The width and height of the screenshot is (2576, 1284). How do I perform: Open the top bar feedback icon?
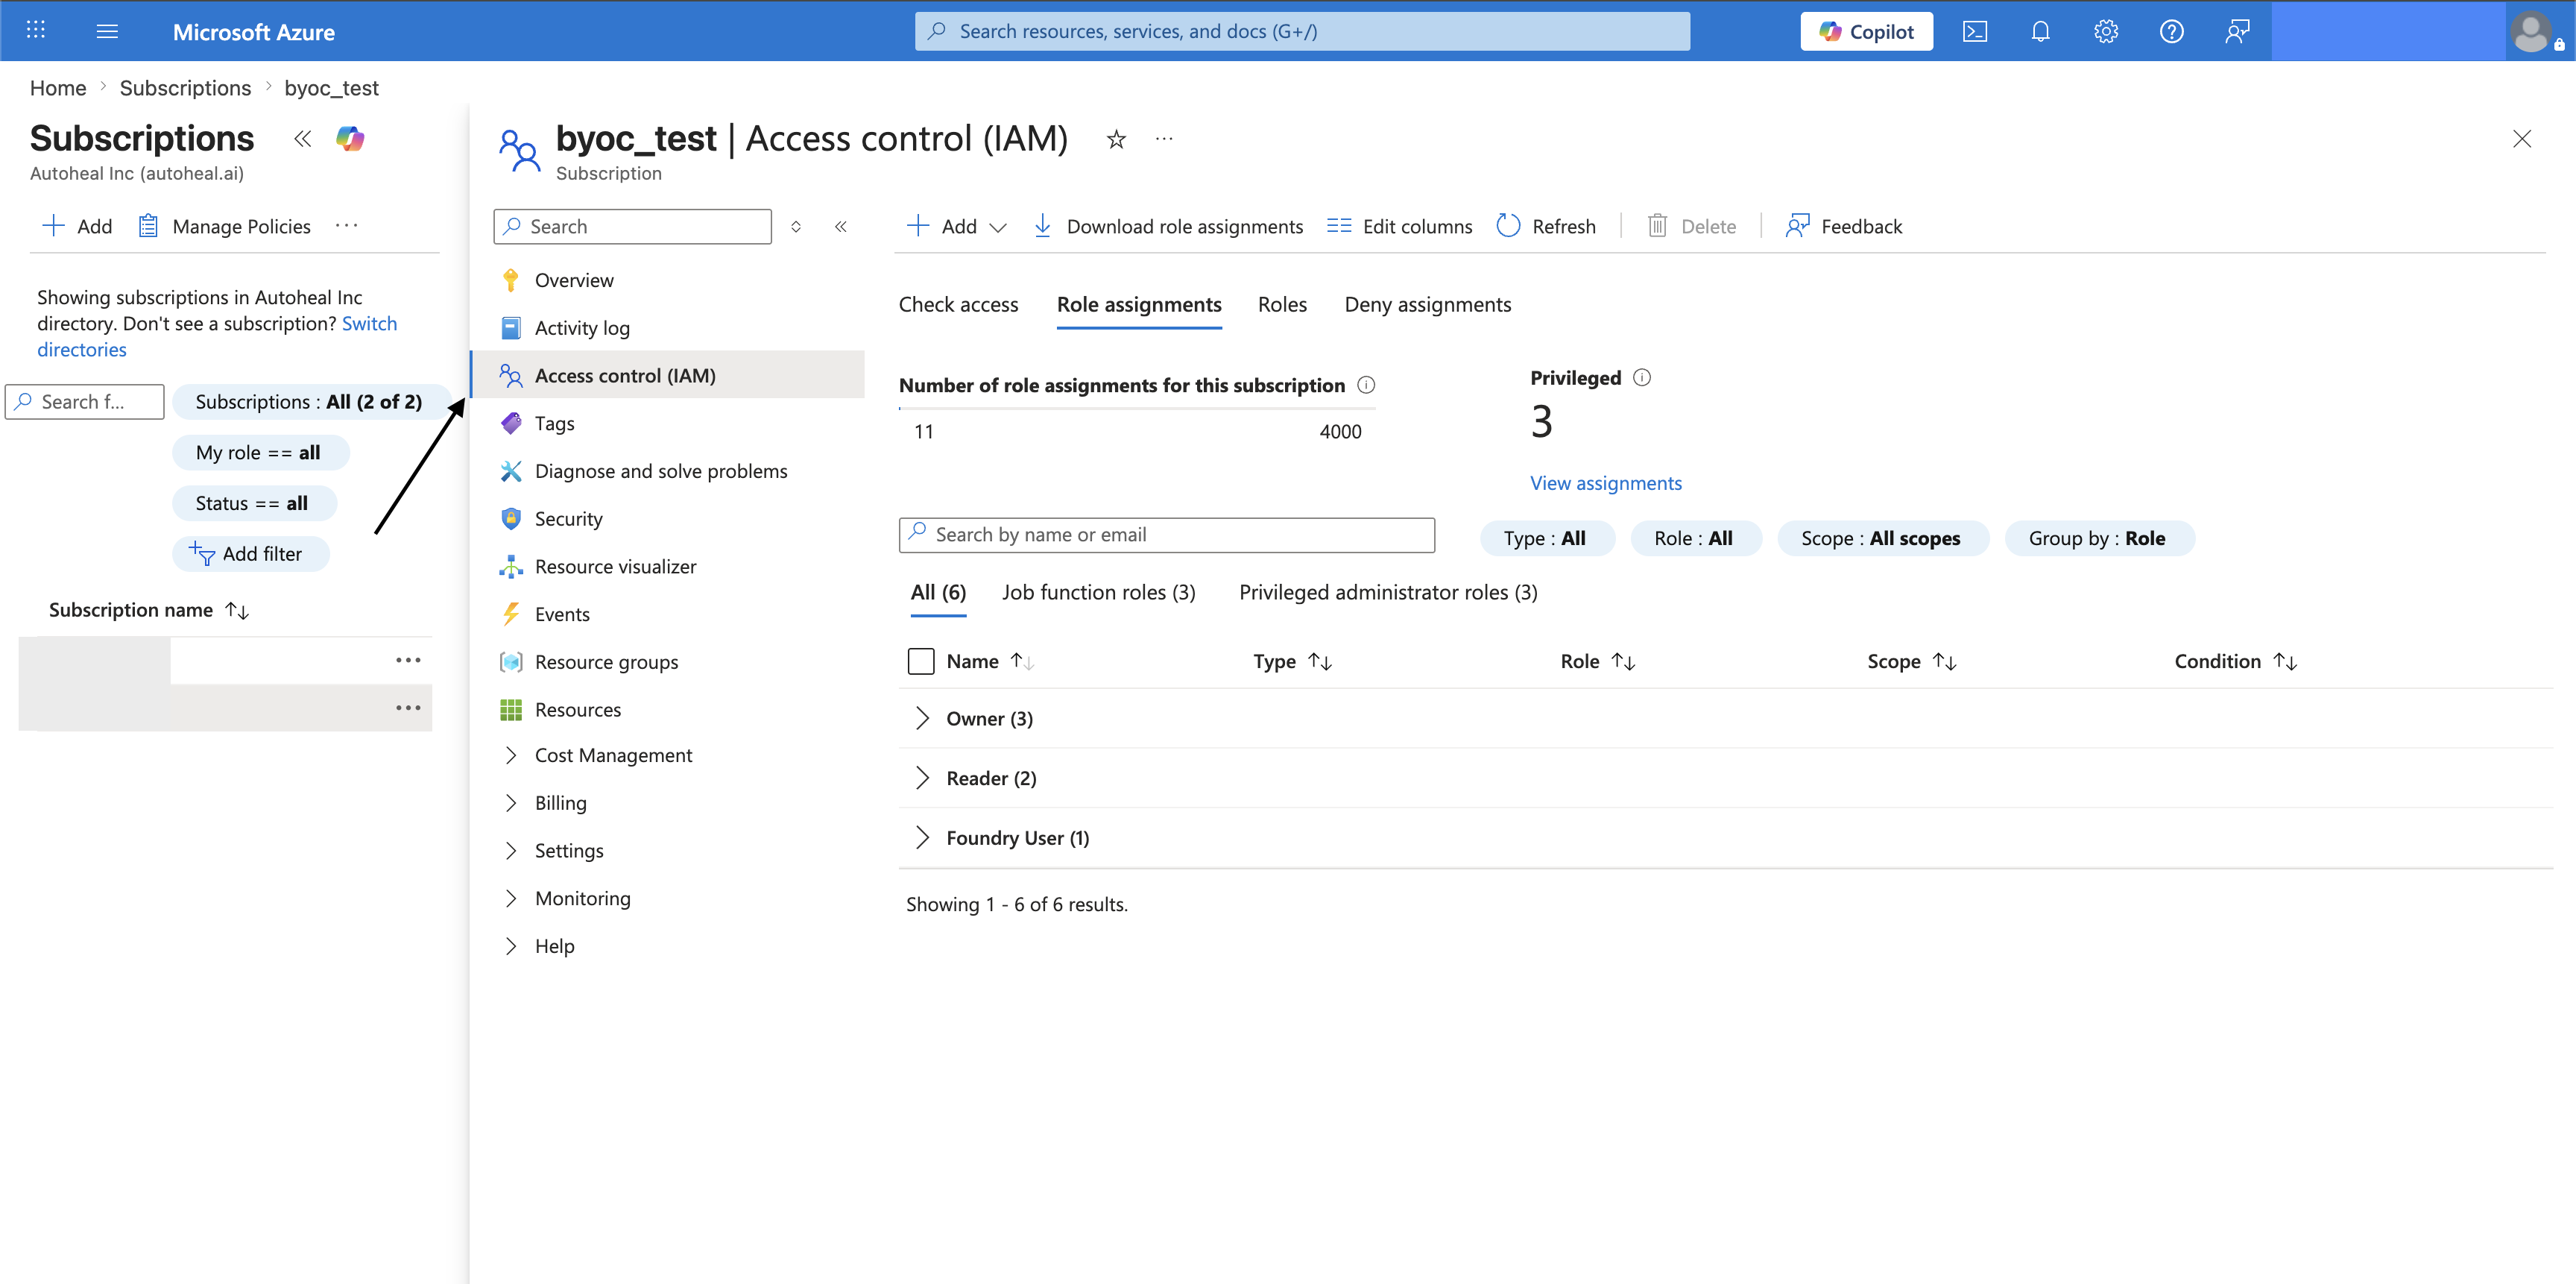(2237, 31)
